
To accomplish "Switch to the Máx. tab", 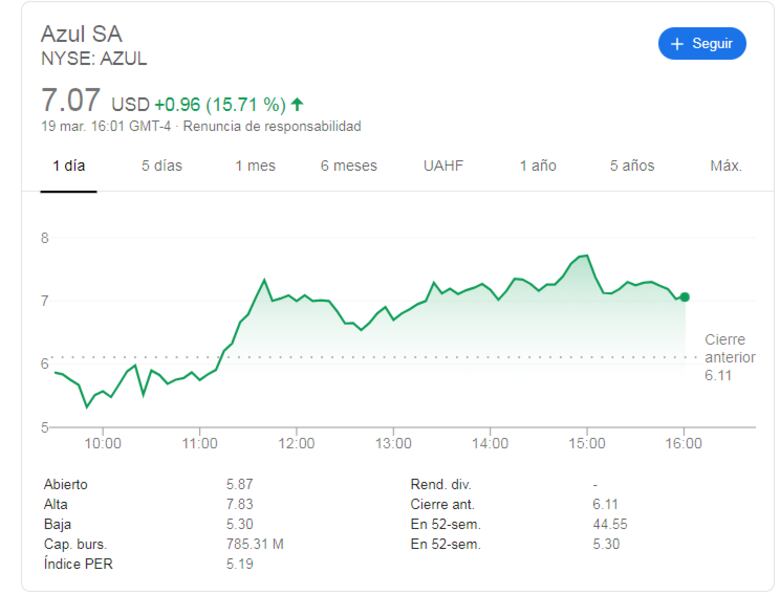I will coord(726,166).
